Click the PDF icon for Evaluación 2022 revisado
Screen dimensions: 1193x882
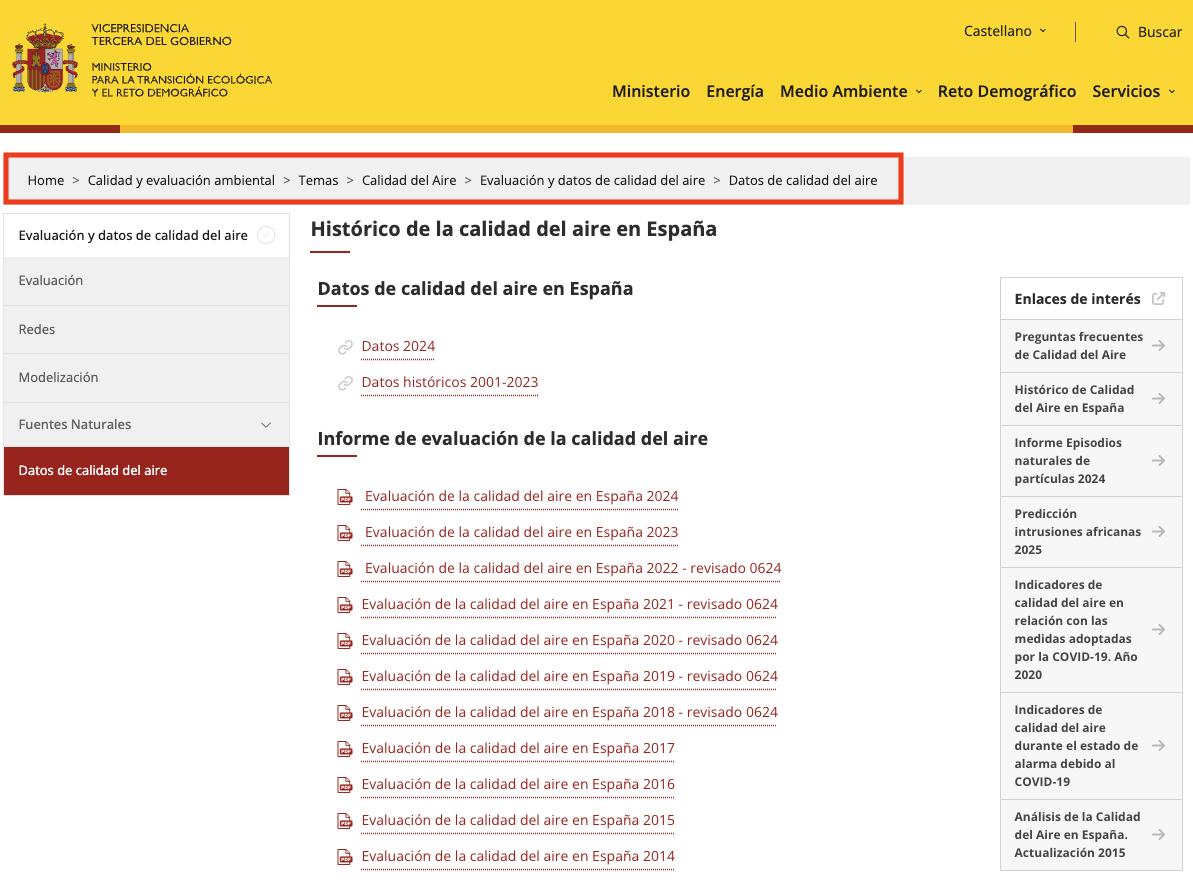[345, 568]
